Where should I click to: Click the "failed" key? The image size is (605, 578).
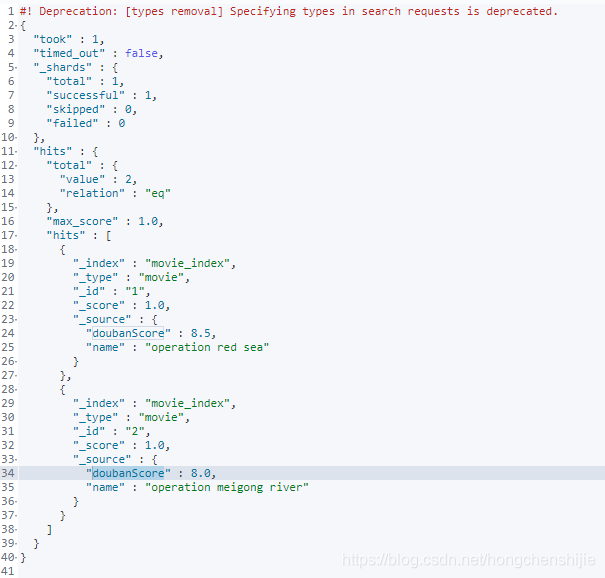tap(73, 123)
